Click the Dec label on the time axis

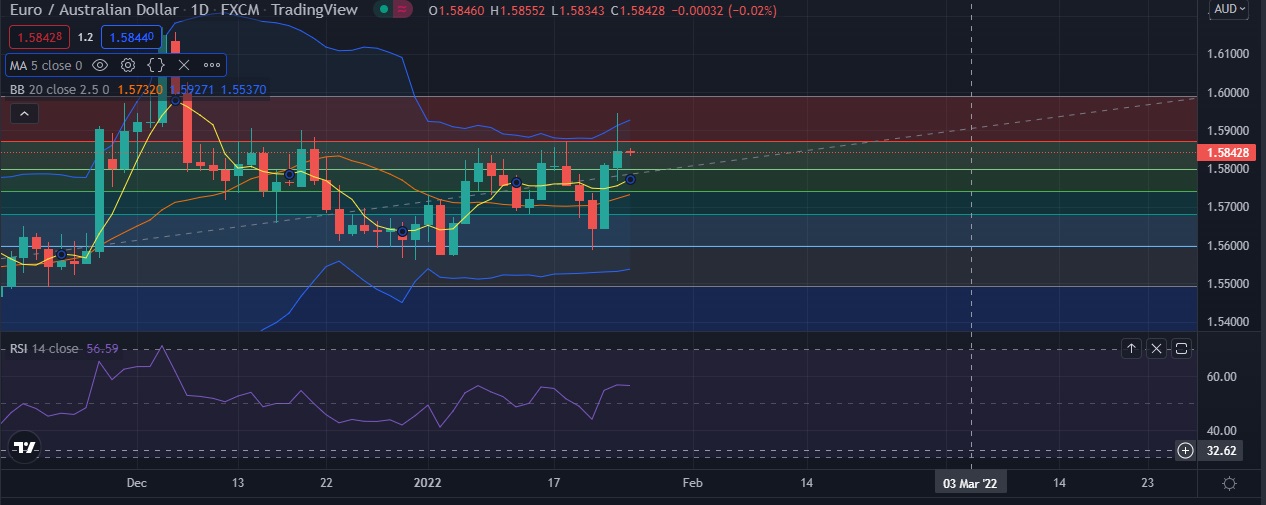pyautogui.click(x=138, y=483)
